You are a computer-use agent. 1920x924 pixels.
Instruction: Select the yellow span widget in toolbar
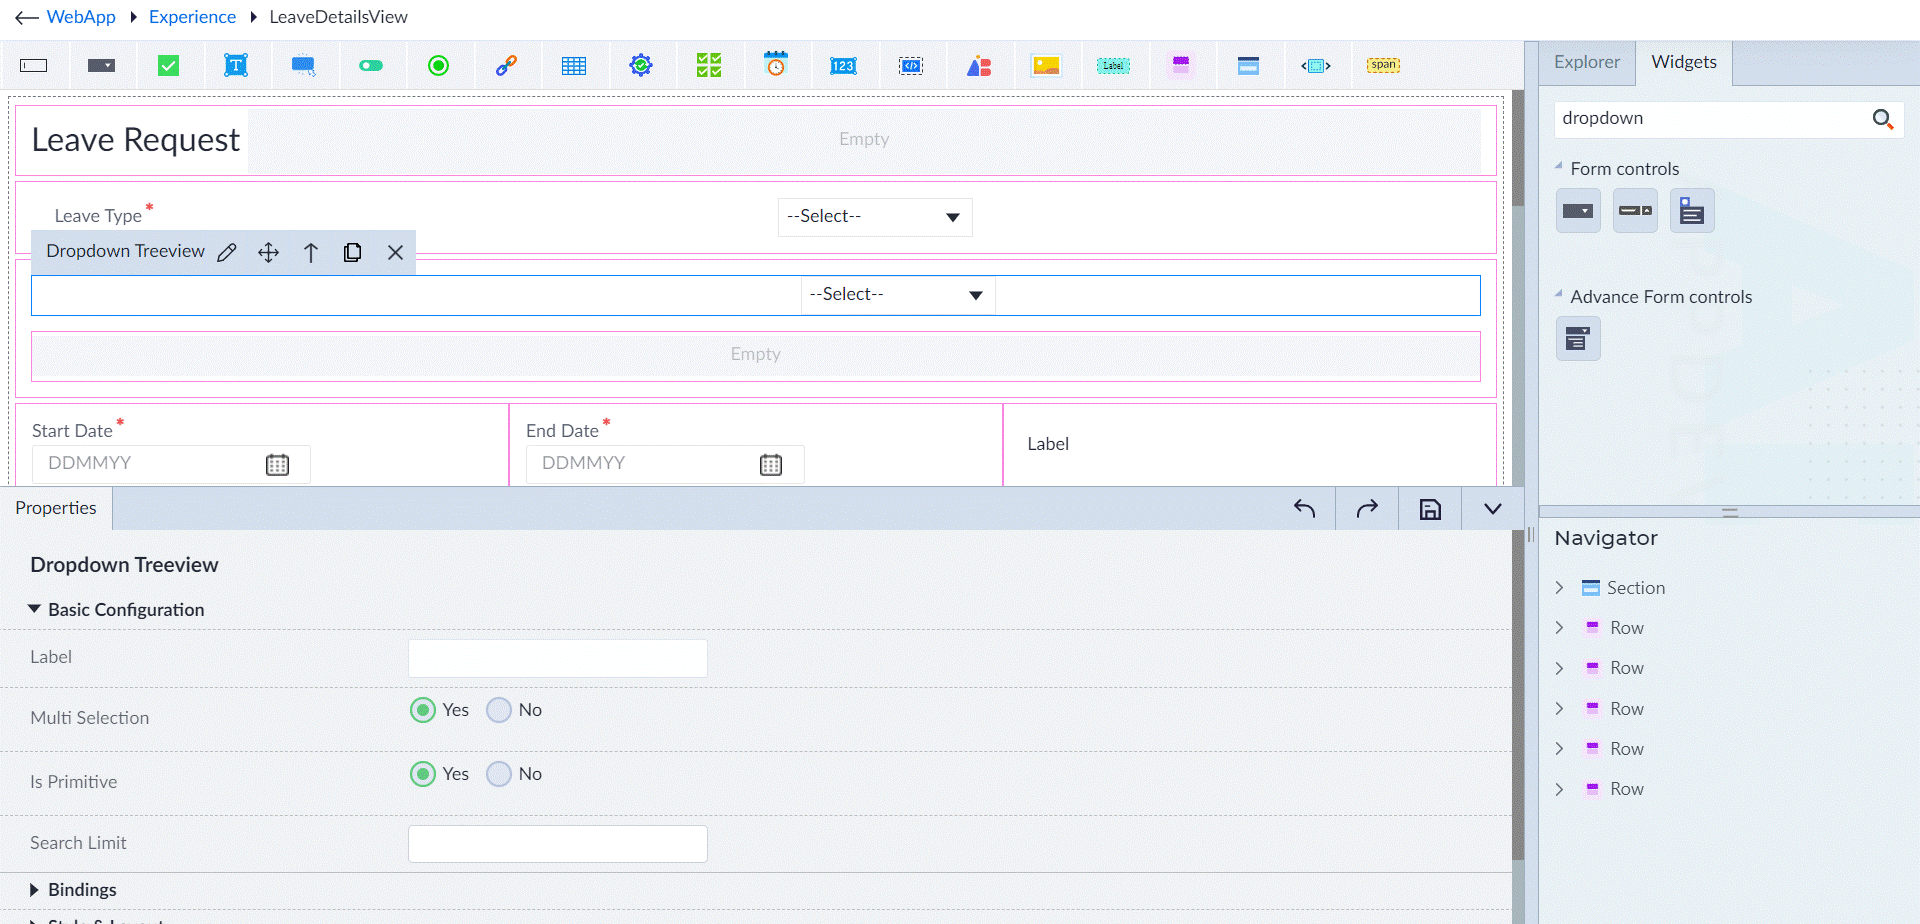tap(1384, 66)
